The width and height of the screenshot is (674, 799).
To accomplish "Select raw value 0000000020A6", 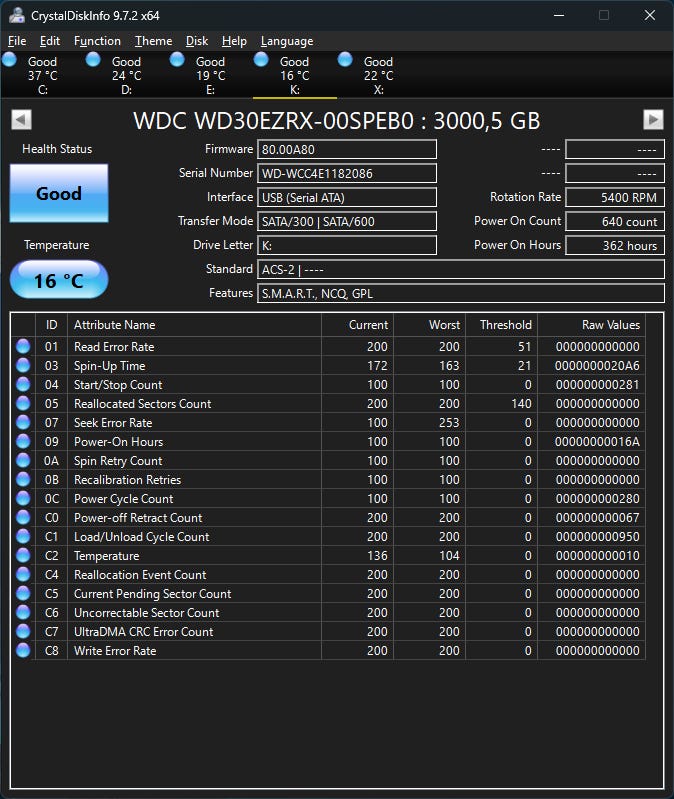I will click(x=597, y=366).
